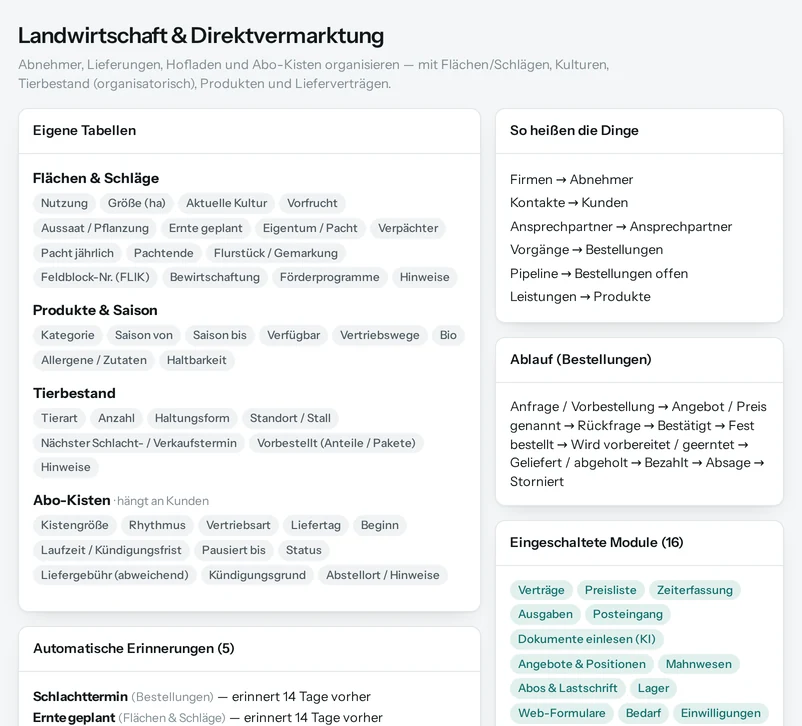Open the Mahnwesen module tag
Image resolution: width=802 pixels, height=726 pixels.
699,664
